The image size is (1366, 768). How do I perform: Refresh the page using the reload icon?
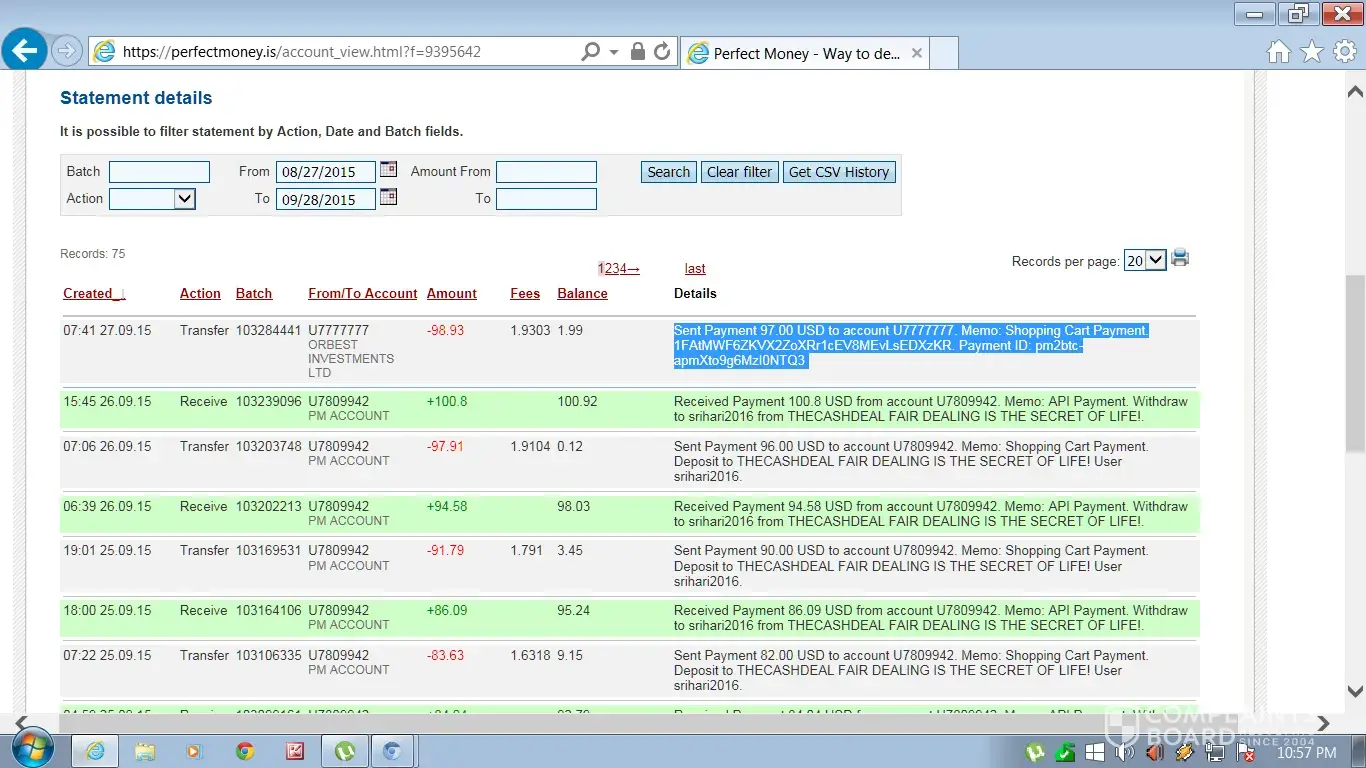coord(662,52)
